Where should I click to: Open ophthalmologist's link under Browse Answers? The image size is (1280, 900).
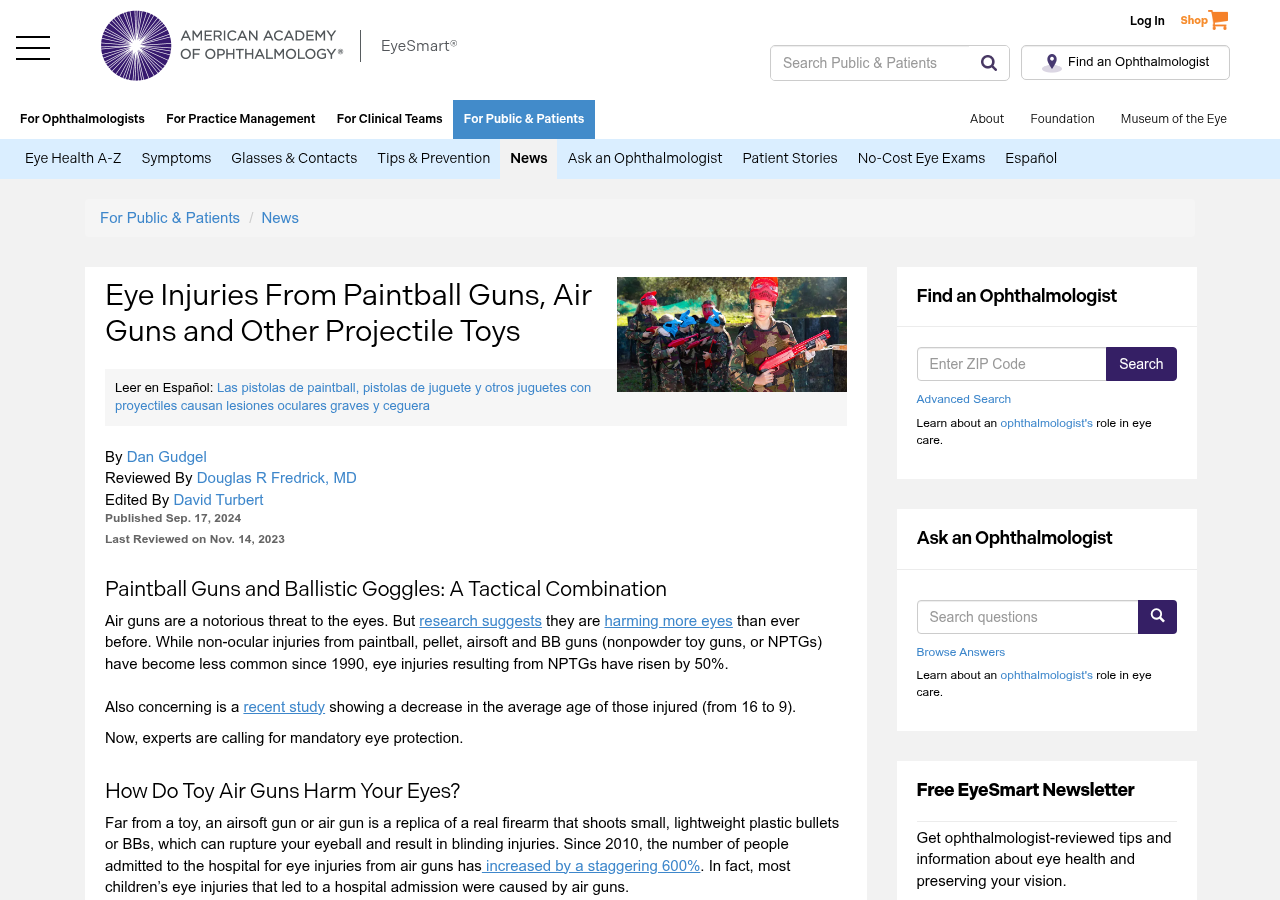tap(1046, 675)
